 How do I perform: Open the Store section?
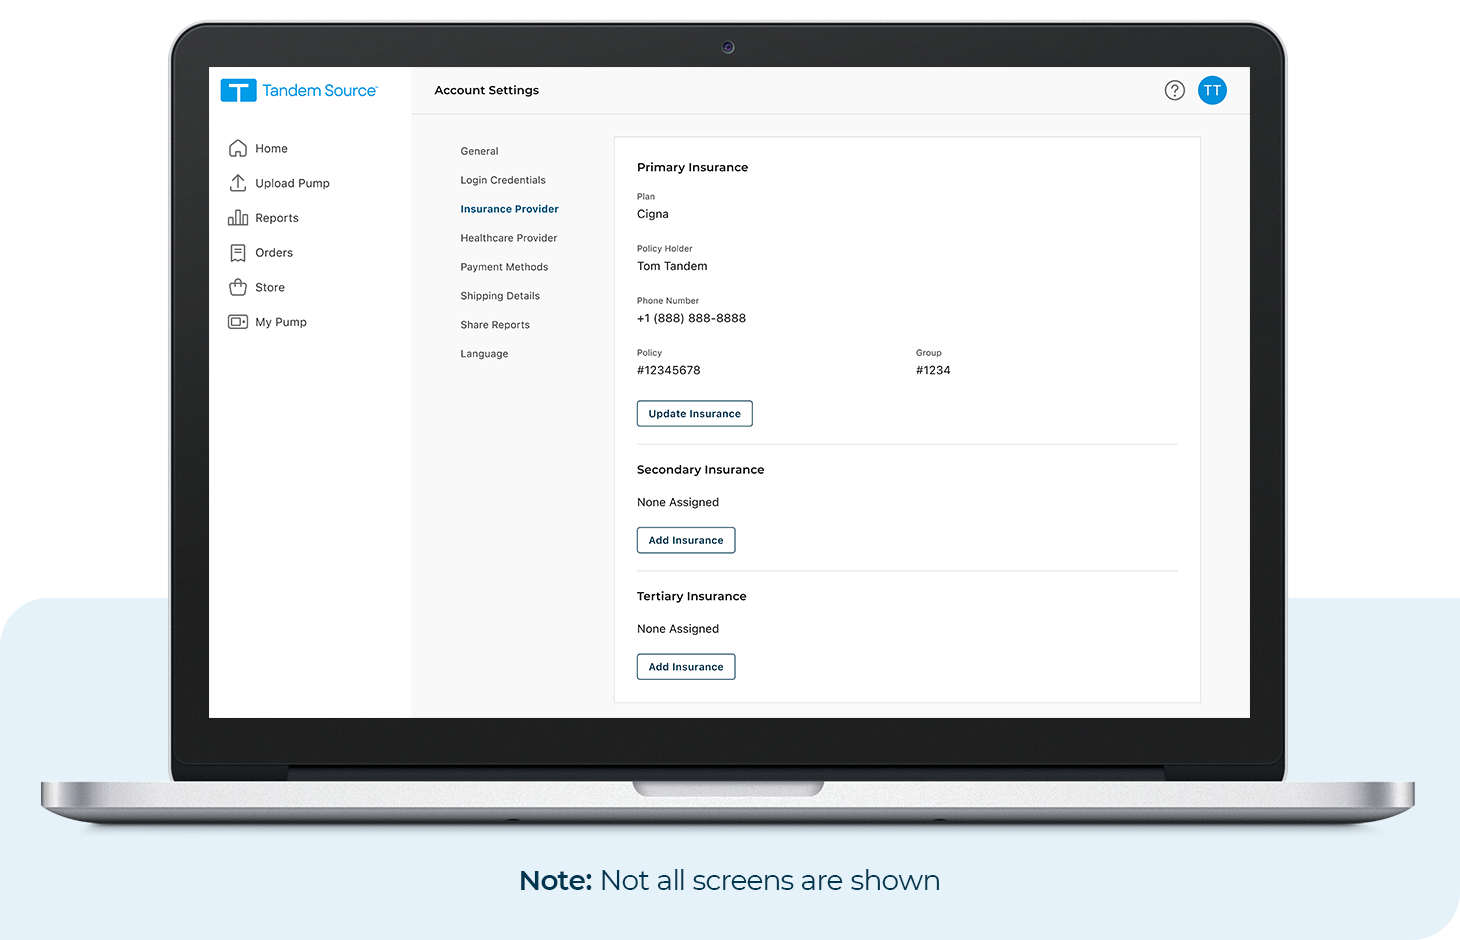(240, 287)
